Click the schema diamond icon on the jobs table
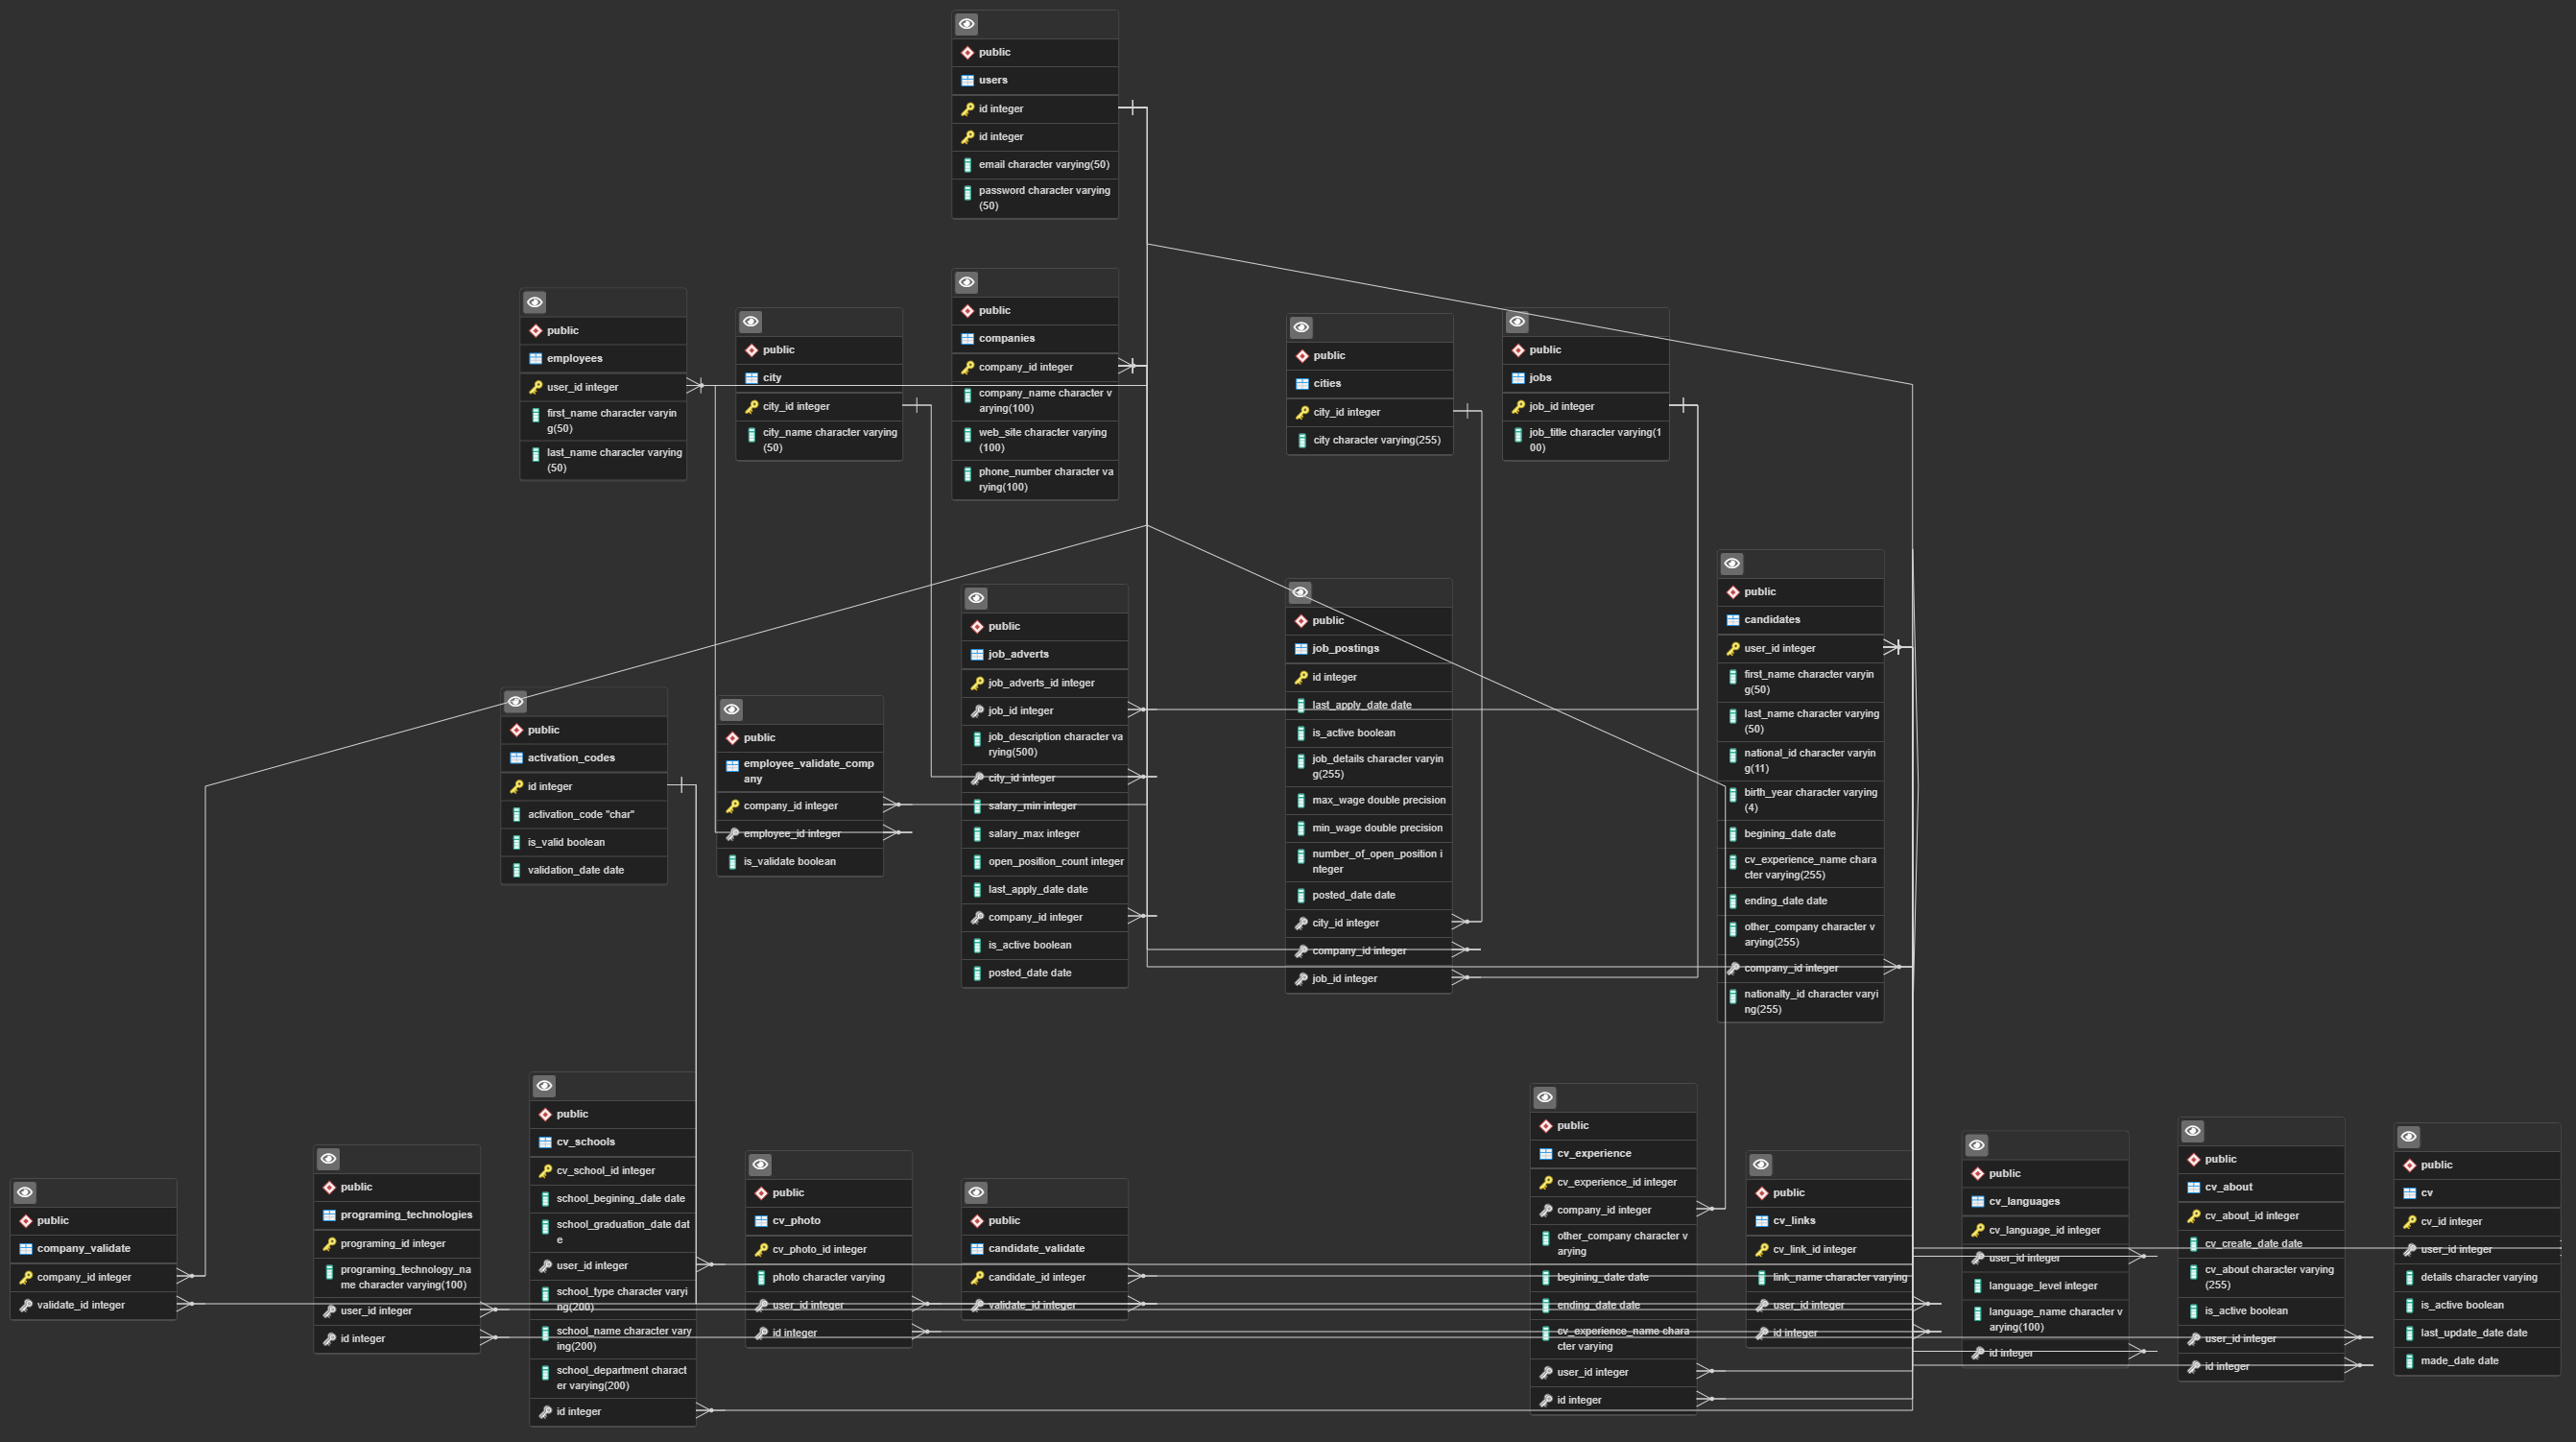2576x1442 pixels. 1520,349
